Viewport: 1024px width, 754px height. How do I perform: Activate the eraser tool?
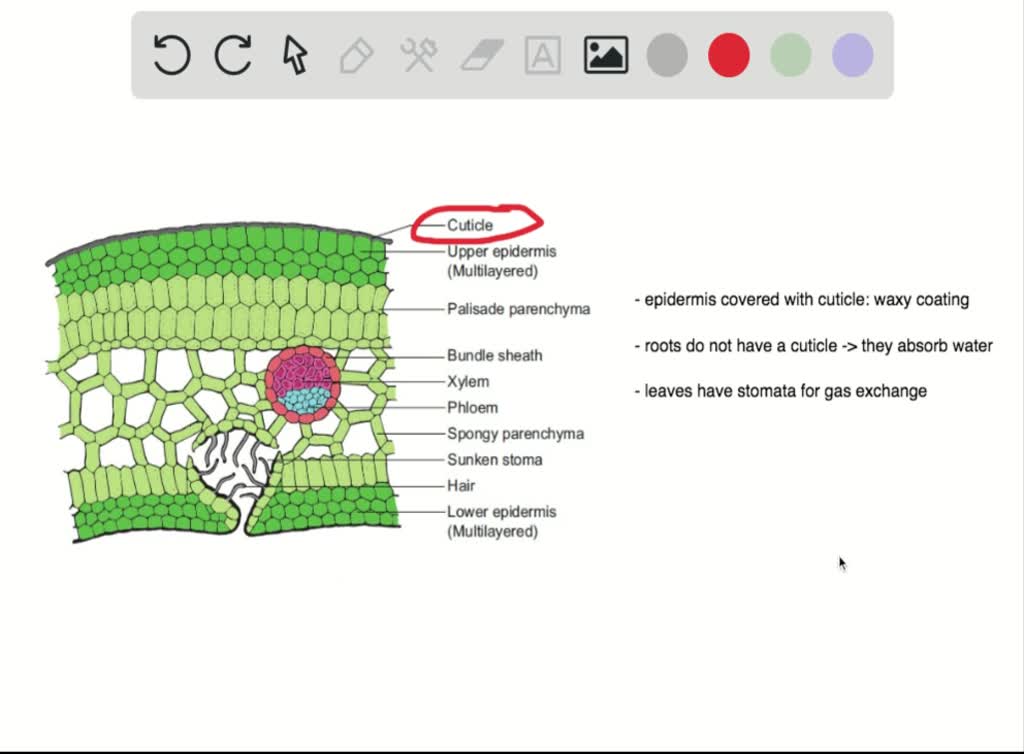pyautogui.click(x=481, y=56)
